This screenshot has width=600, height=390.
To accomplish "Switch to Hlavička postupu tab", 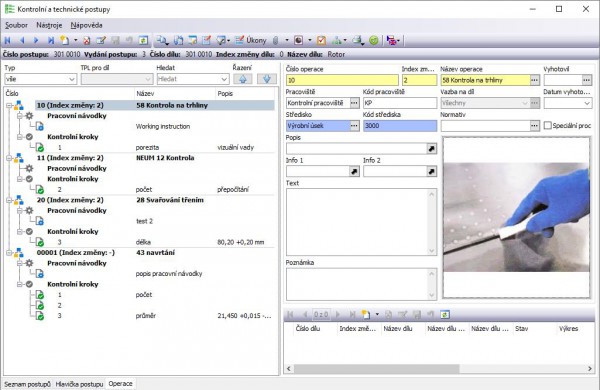I will 79,384.
